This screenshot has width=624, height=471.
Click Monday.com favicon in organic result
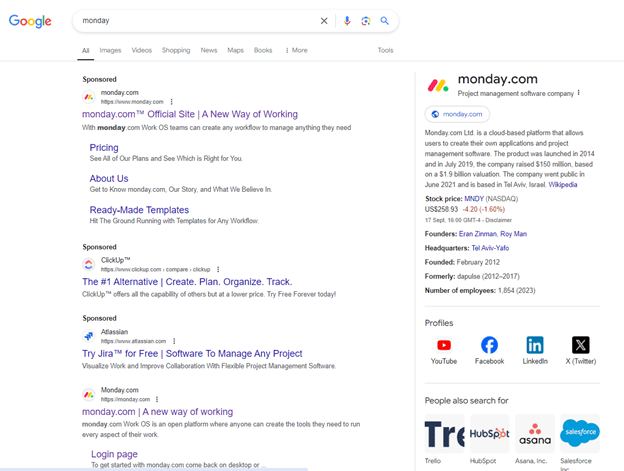(x=89, y=395)
